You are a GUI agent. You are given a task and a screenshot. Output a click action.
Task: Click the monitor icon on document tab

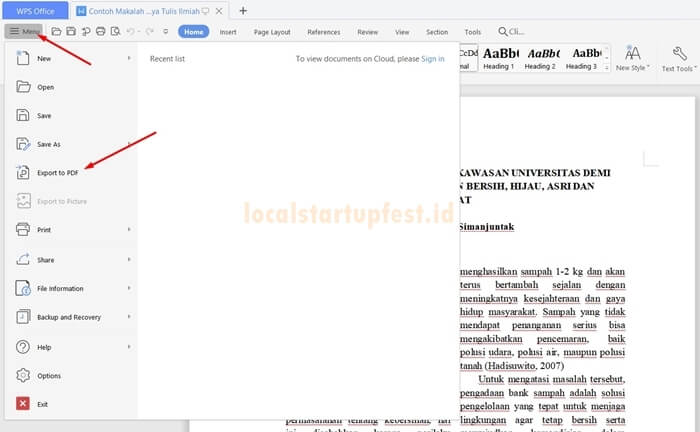206,11
